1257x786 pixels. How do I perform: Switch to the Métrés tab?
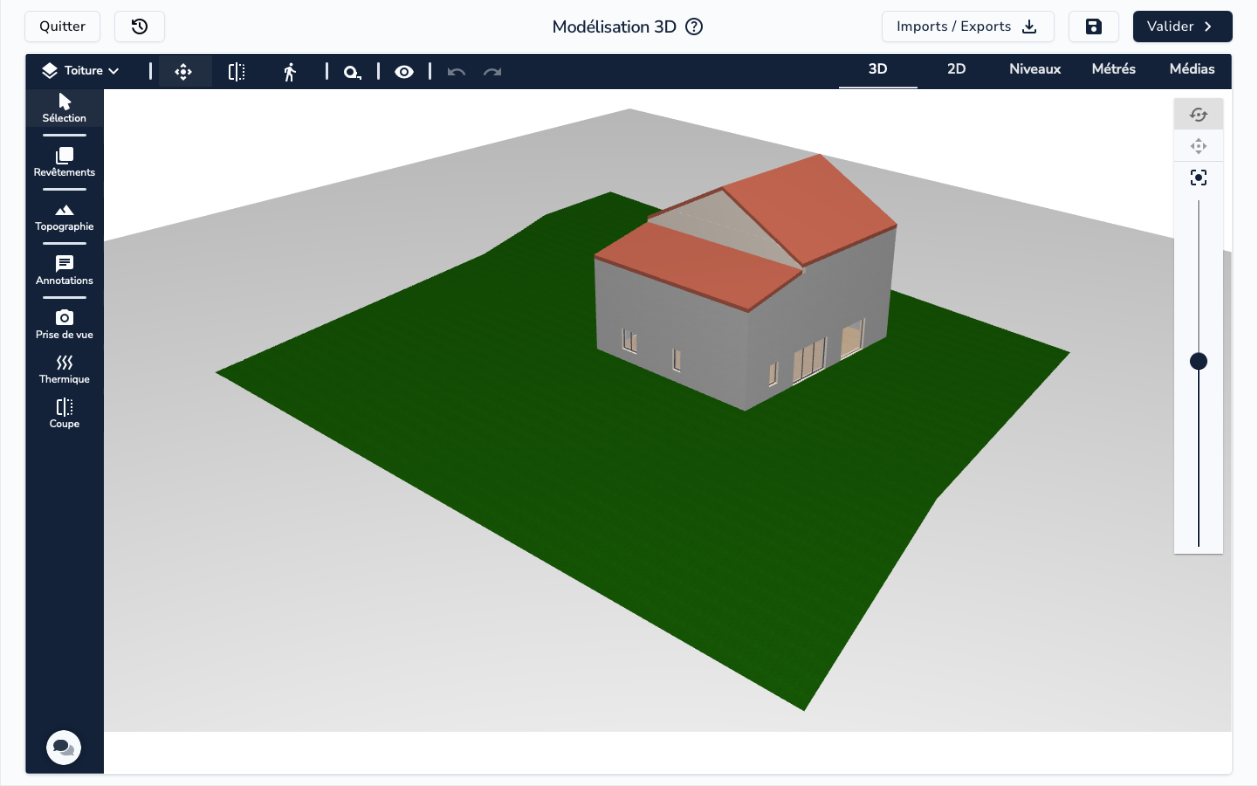(1113, 69)
